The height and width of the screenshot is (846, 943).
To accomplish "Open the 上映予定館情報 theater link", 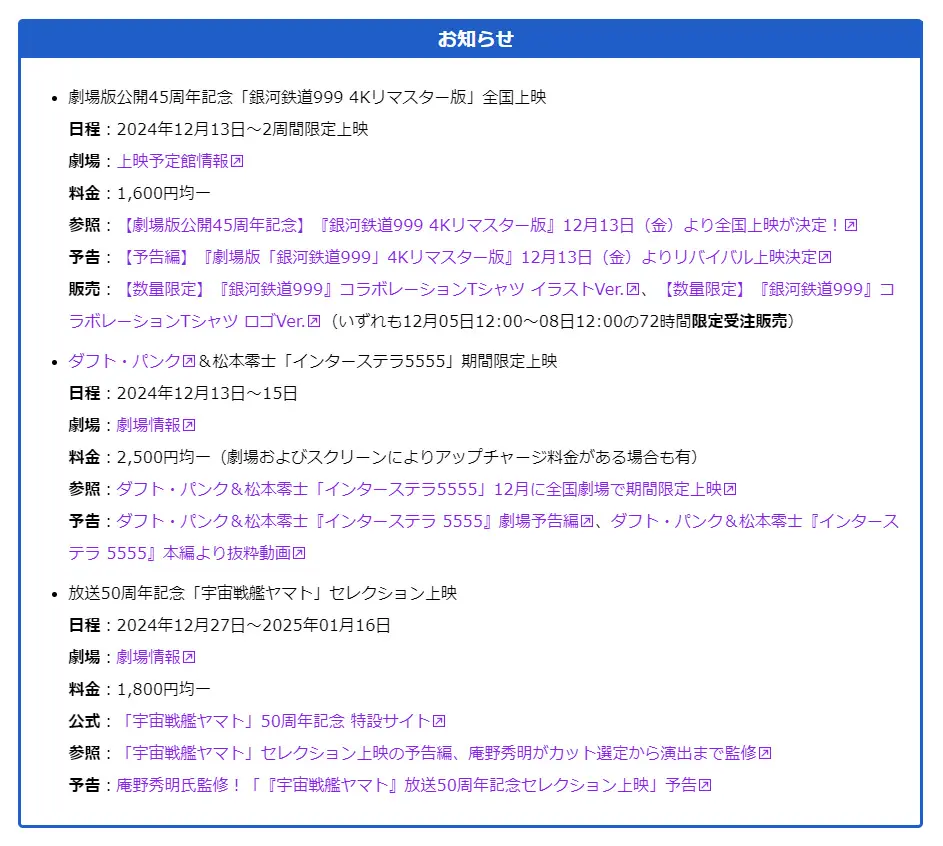I will pos(180,161).
